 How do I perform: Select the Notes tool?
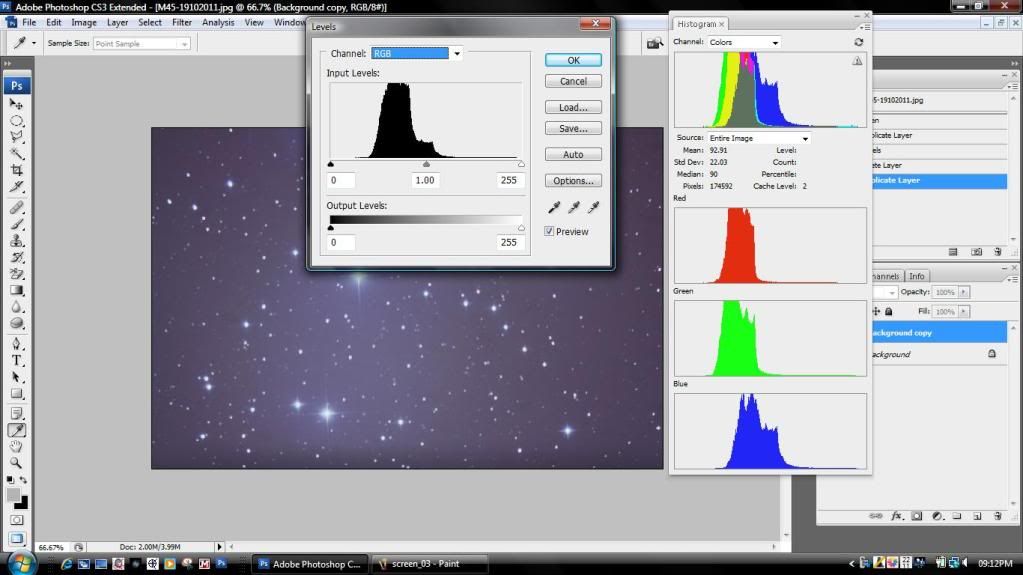16,414
